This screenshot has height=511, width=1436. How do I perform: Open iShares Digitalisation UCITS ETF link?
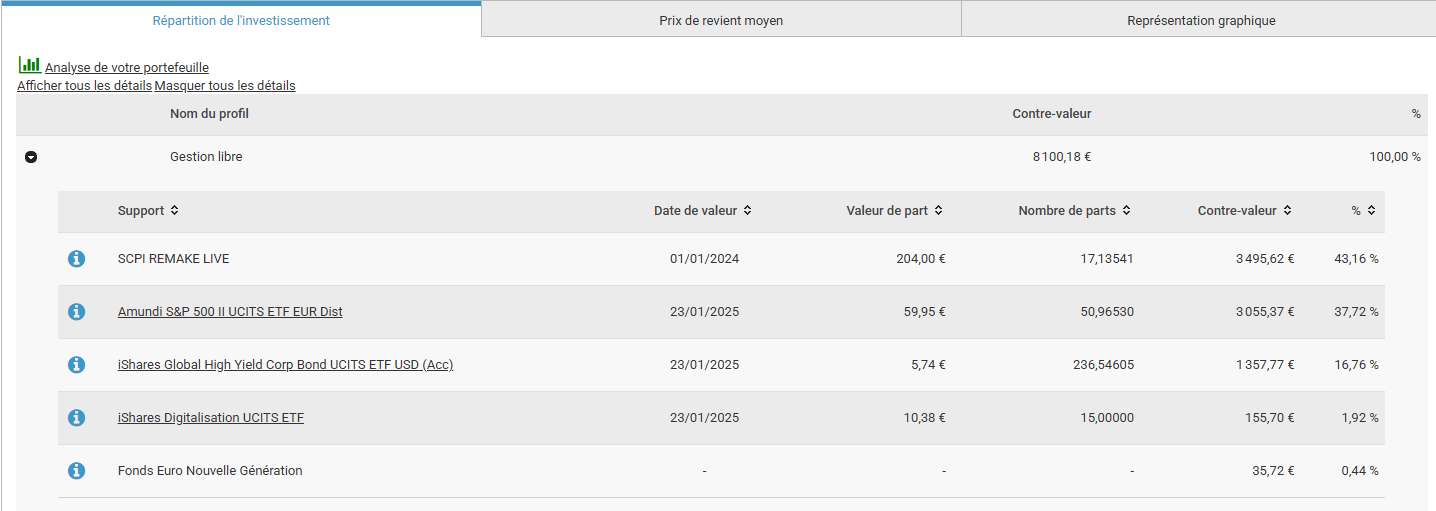click(x=210, y=418)
